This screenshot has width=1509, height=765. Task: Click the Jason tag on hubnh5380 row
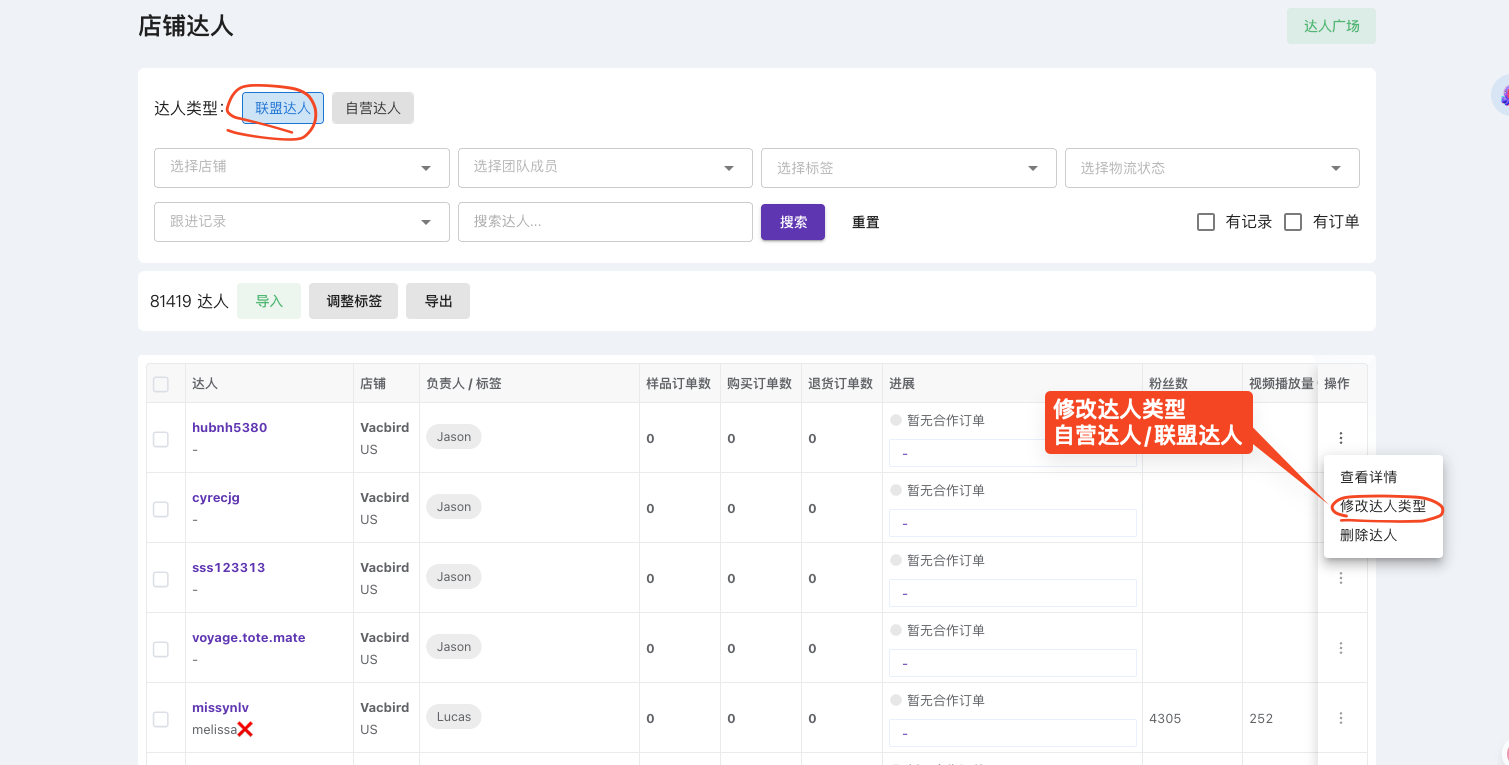coord(454,437)
